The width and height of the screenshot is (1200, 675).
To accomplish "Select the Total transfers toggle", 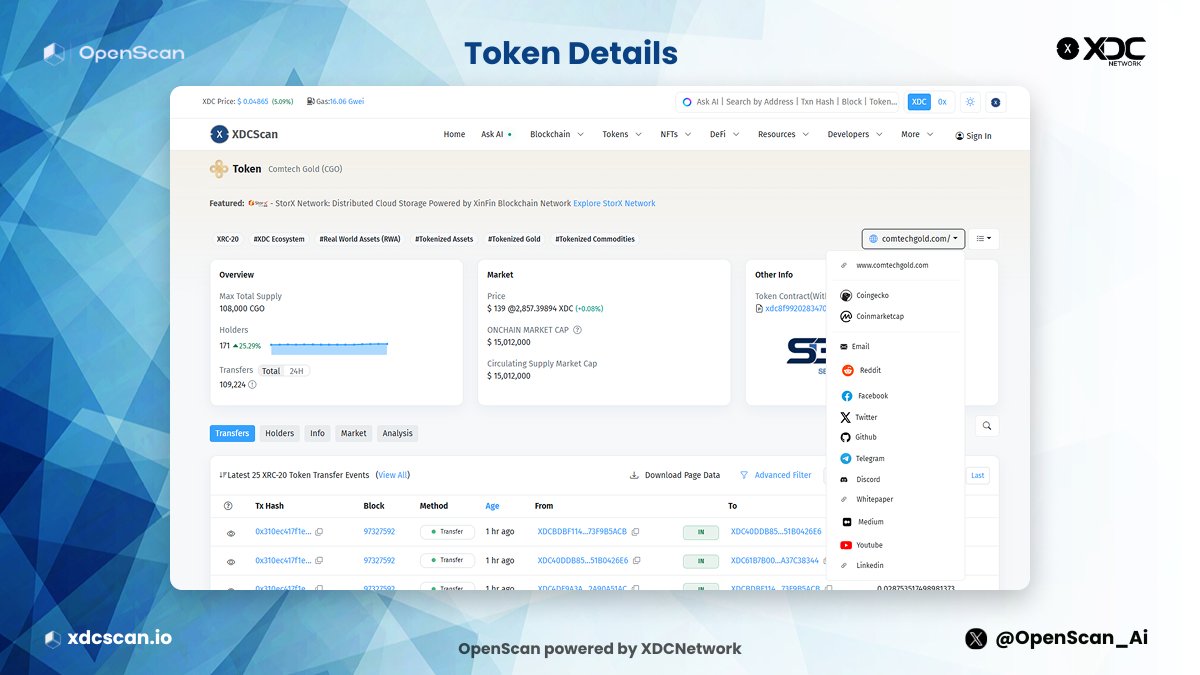I will 271,371.
